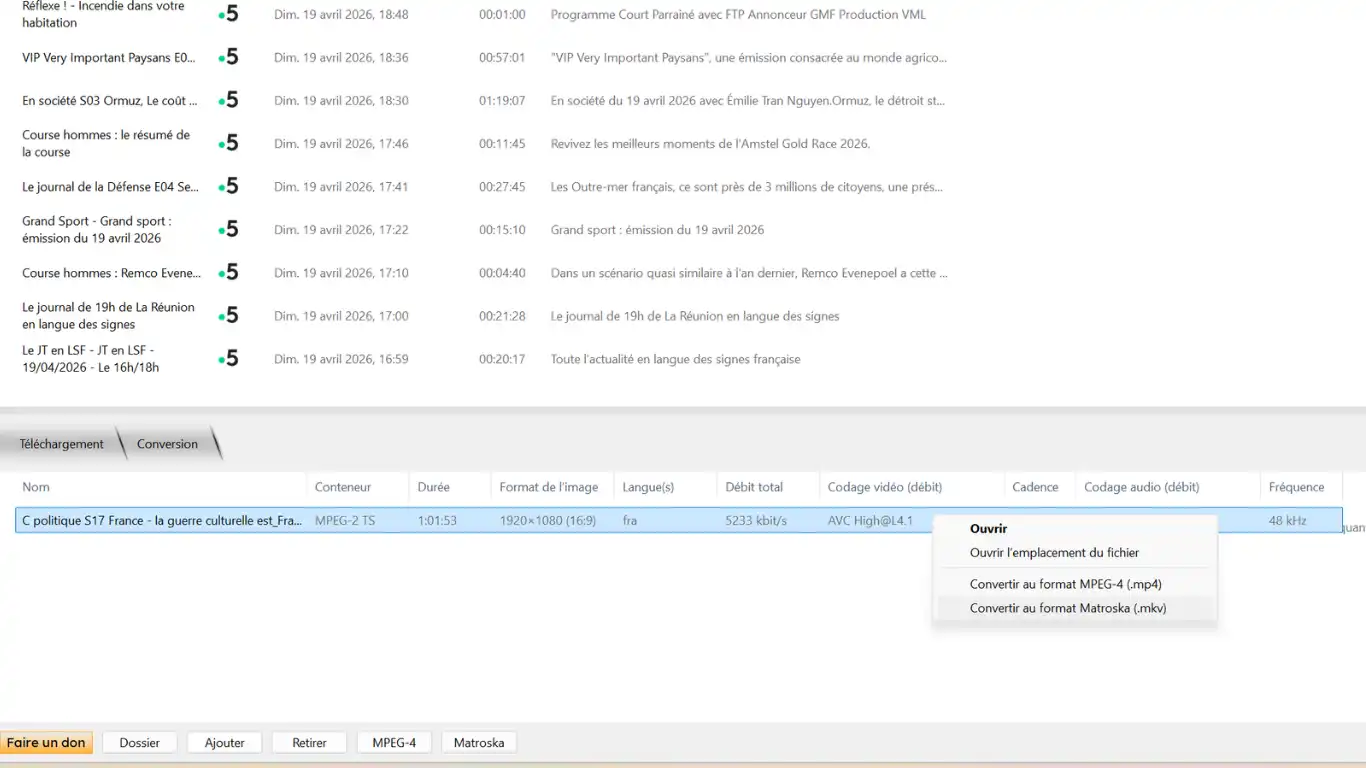Click France 5 logo beside Le JT en LSF
Screen dimensions: 1366x768
(x=229, y=359)
